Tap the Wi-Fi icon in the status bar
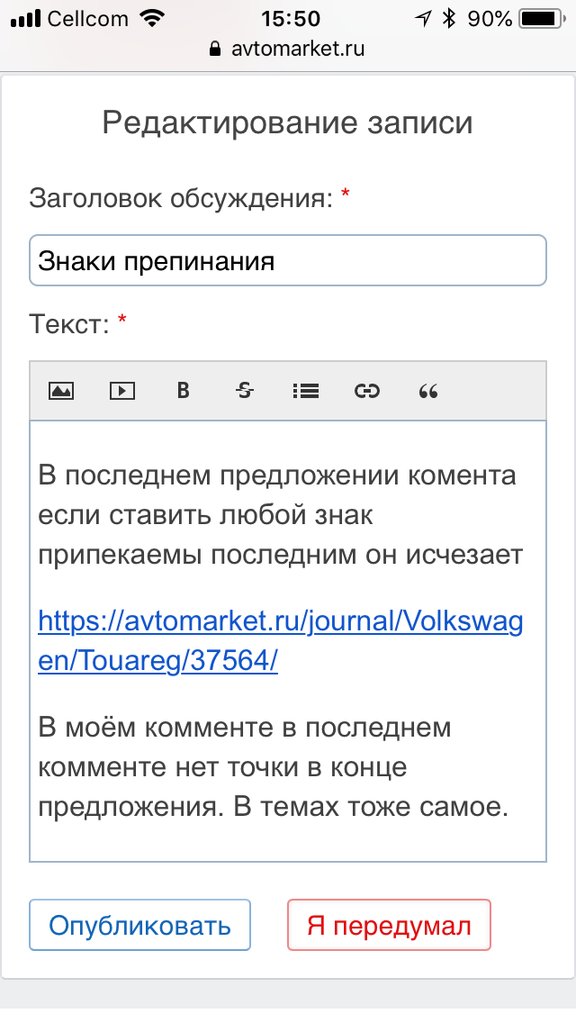The image size is (576, 1023). 153,19
